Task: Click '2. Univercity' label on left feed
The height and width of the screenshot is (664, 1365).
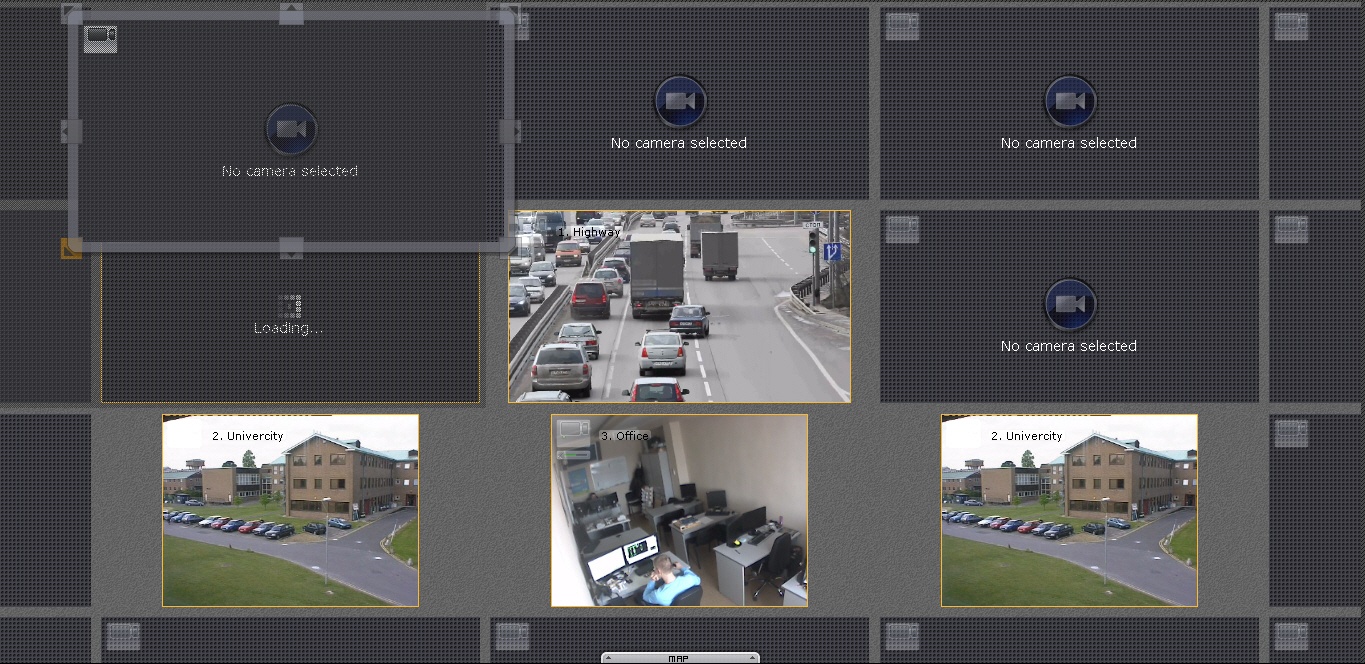Action: [248, 436]
